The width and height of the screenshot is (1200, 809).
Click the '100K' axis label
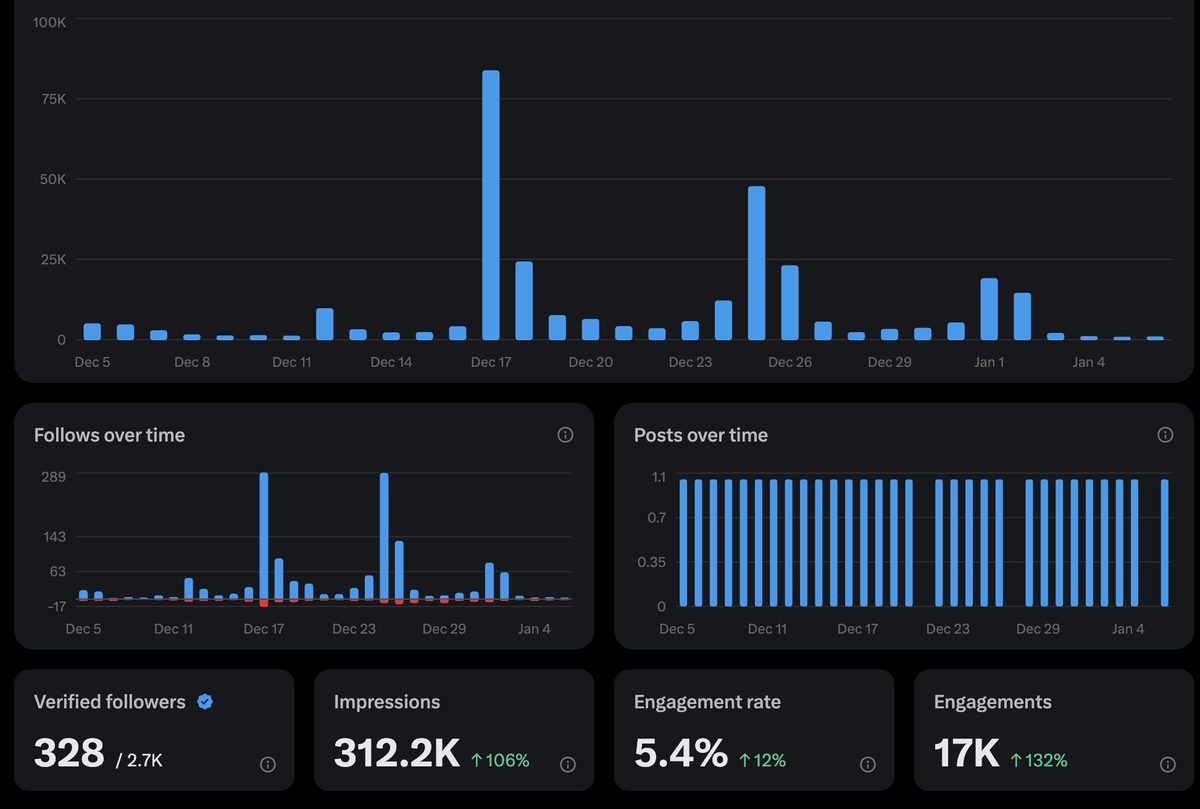click(49, 21)
